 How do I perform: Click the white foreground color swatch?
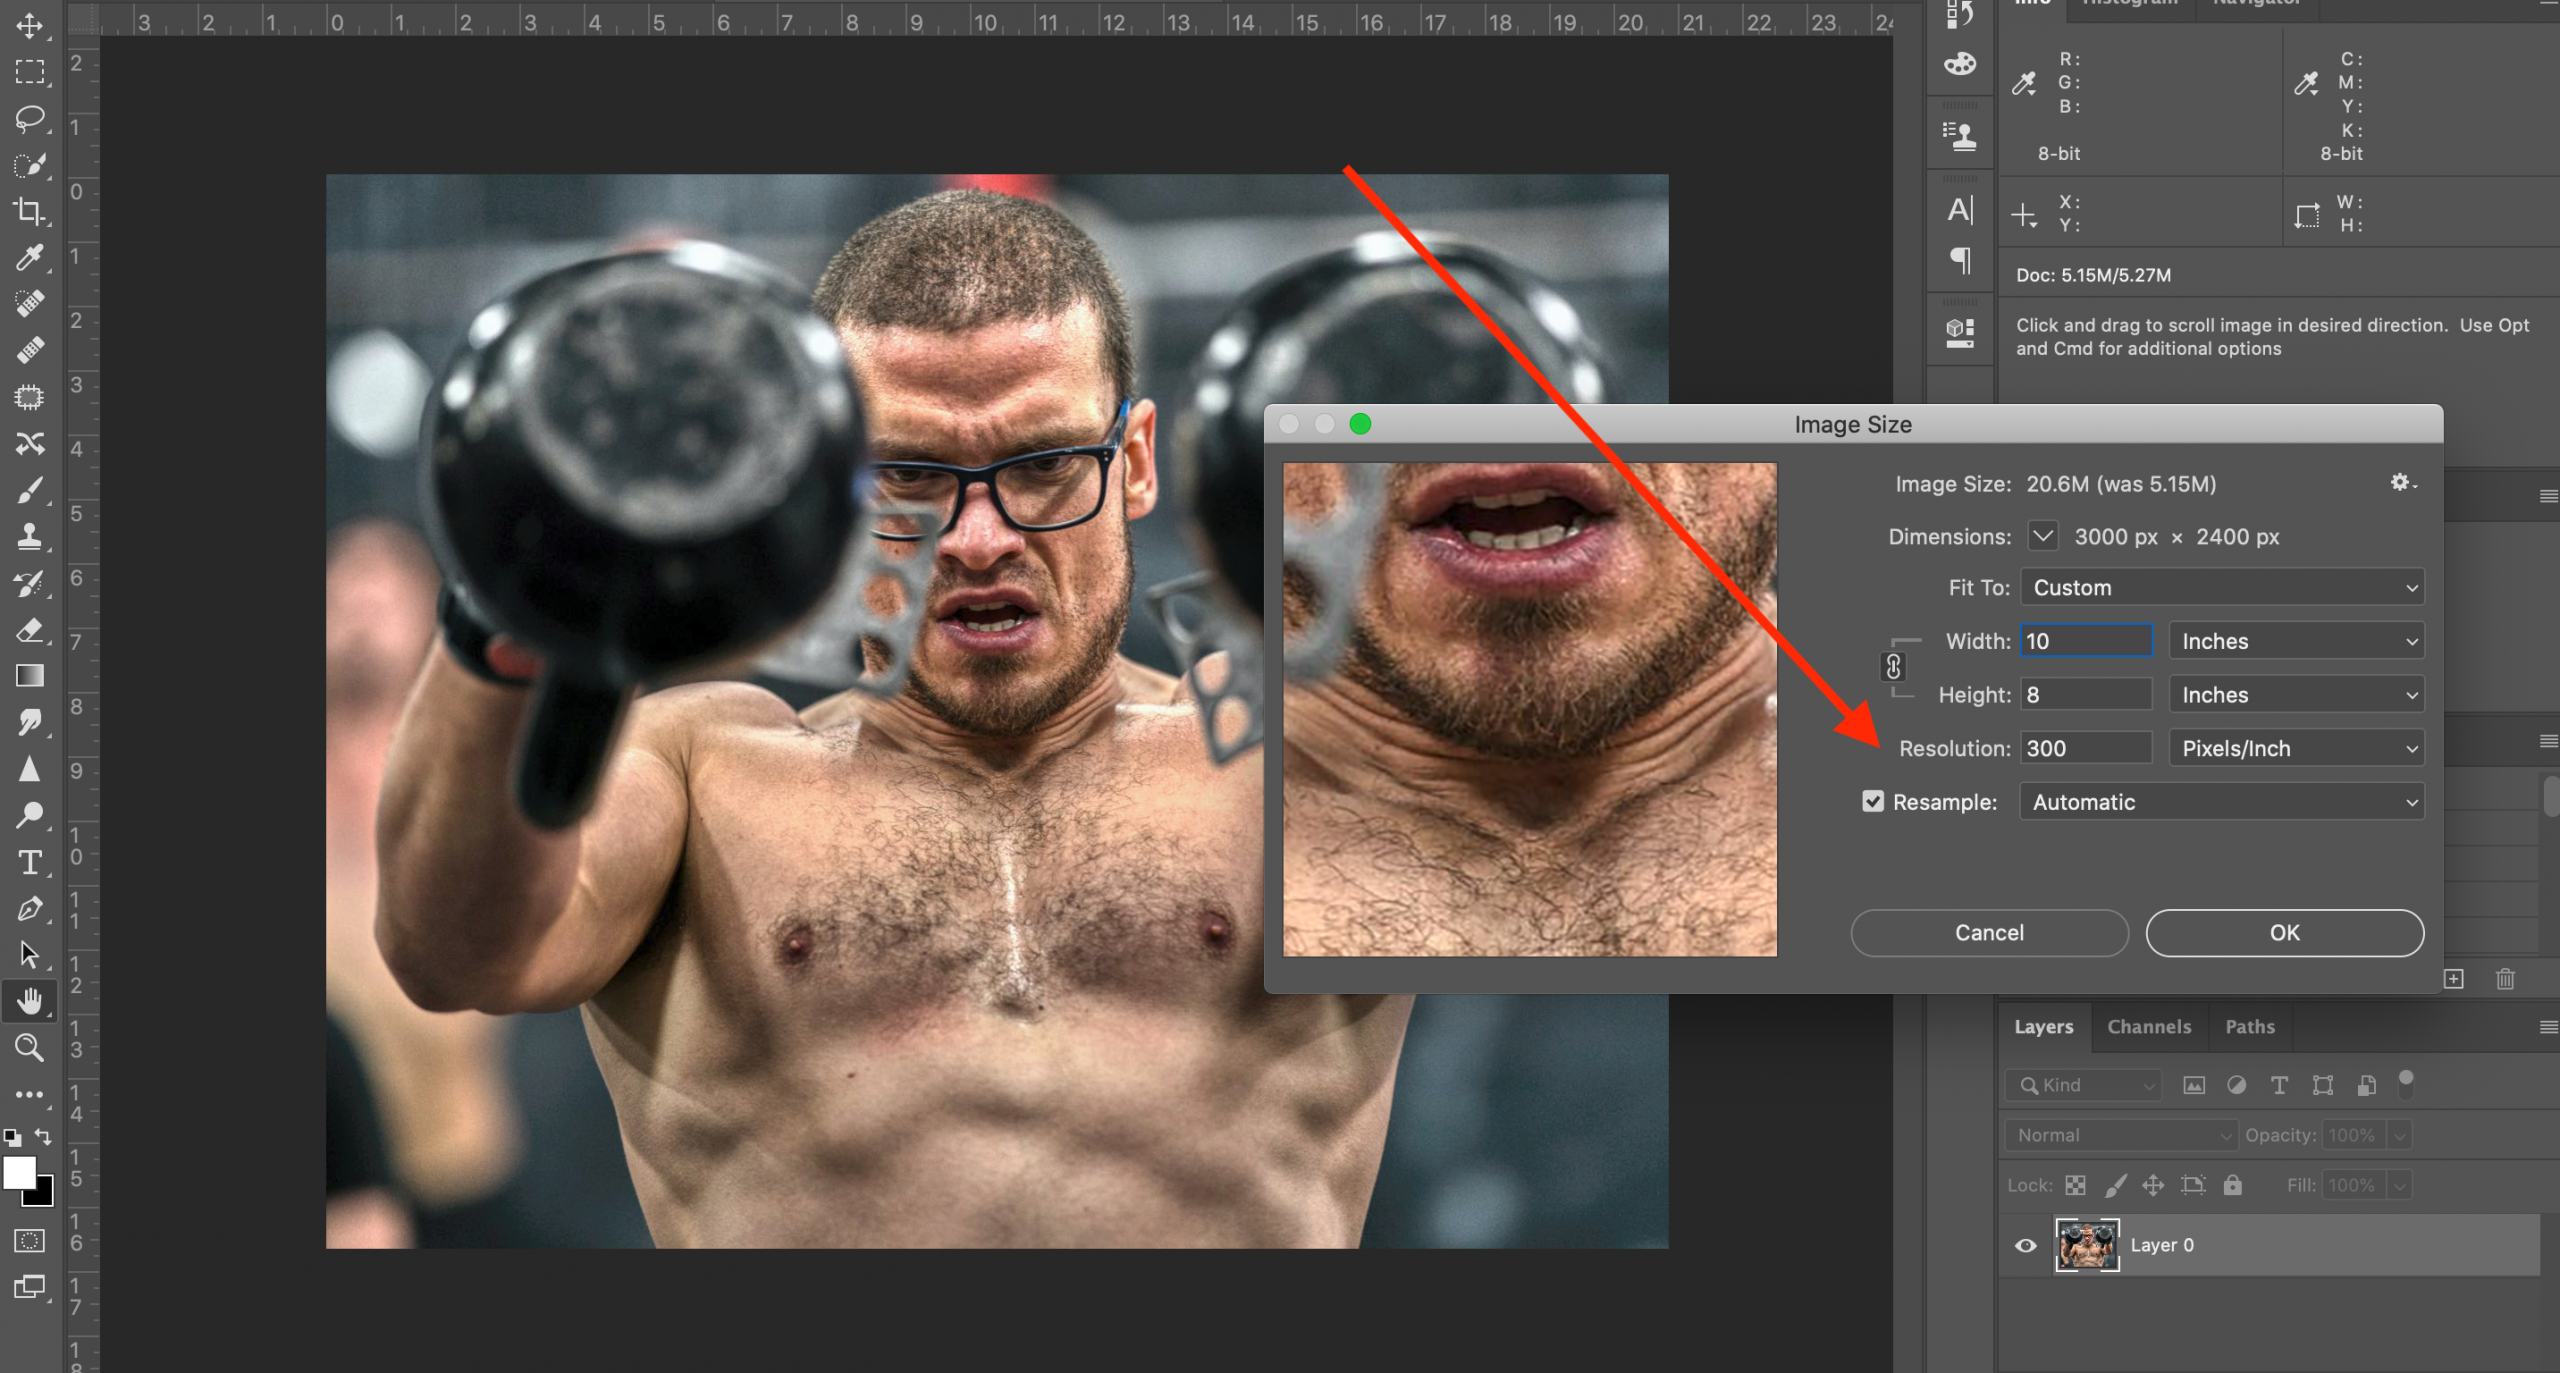click(17, 1171)
